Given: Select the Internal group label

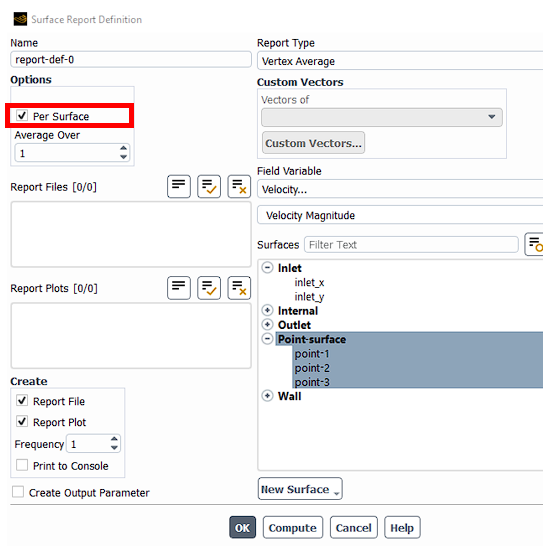Looking at the screenshot, I should coord(298,311).
